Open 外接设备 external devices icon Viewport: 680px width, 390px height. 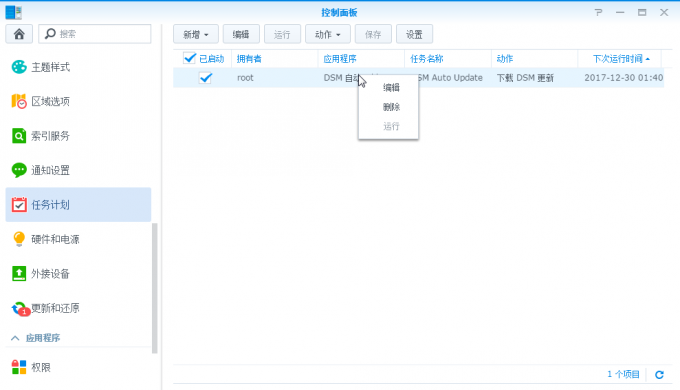pos(19,274)
